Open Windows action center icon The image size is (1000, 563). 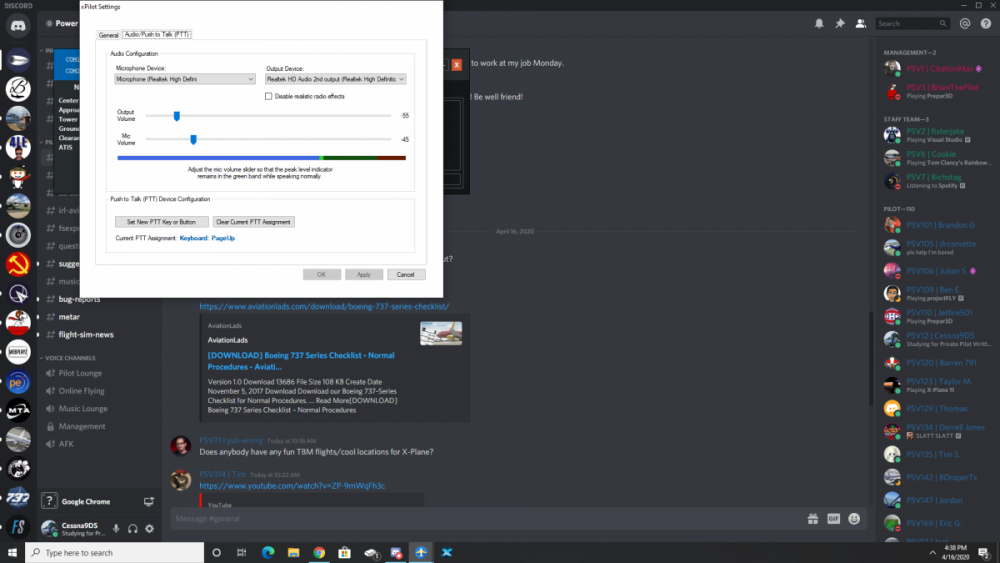984,553
